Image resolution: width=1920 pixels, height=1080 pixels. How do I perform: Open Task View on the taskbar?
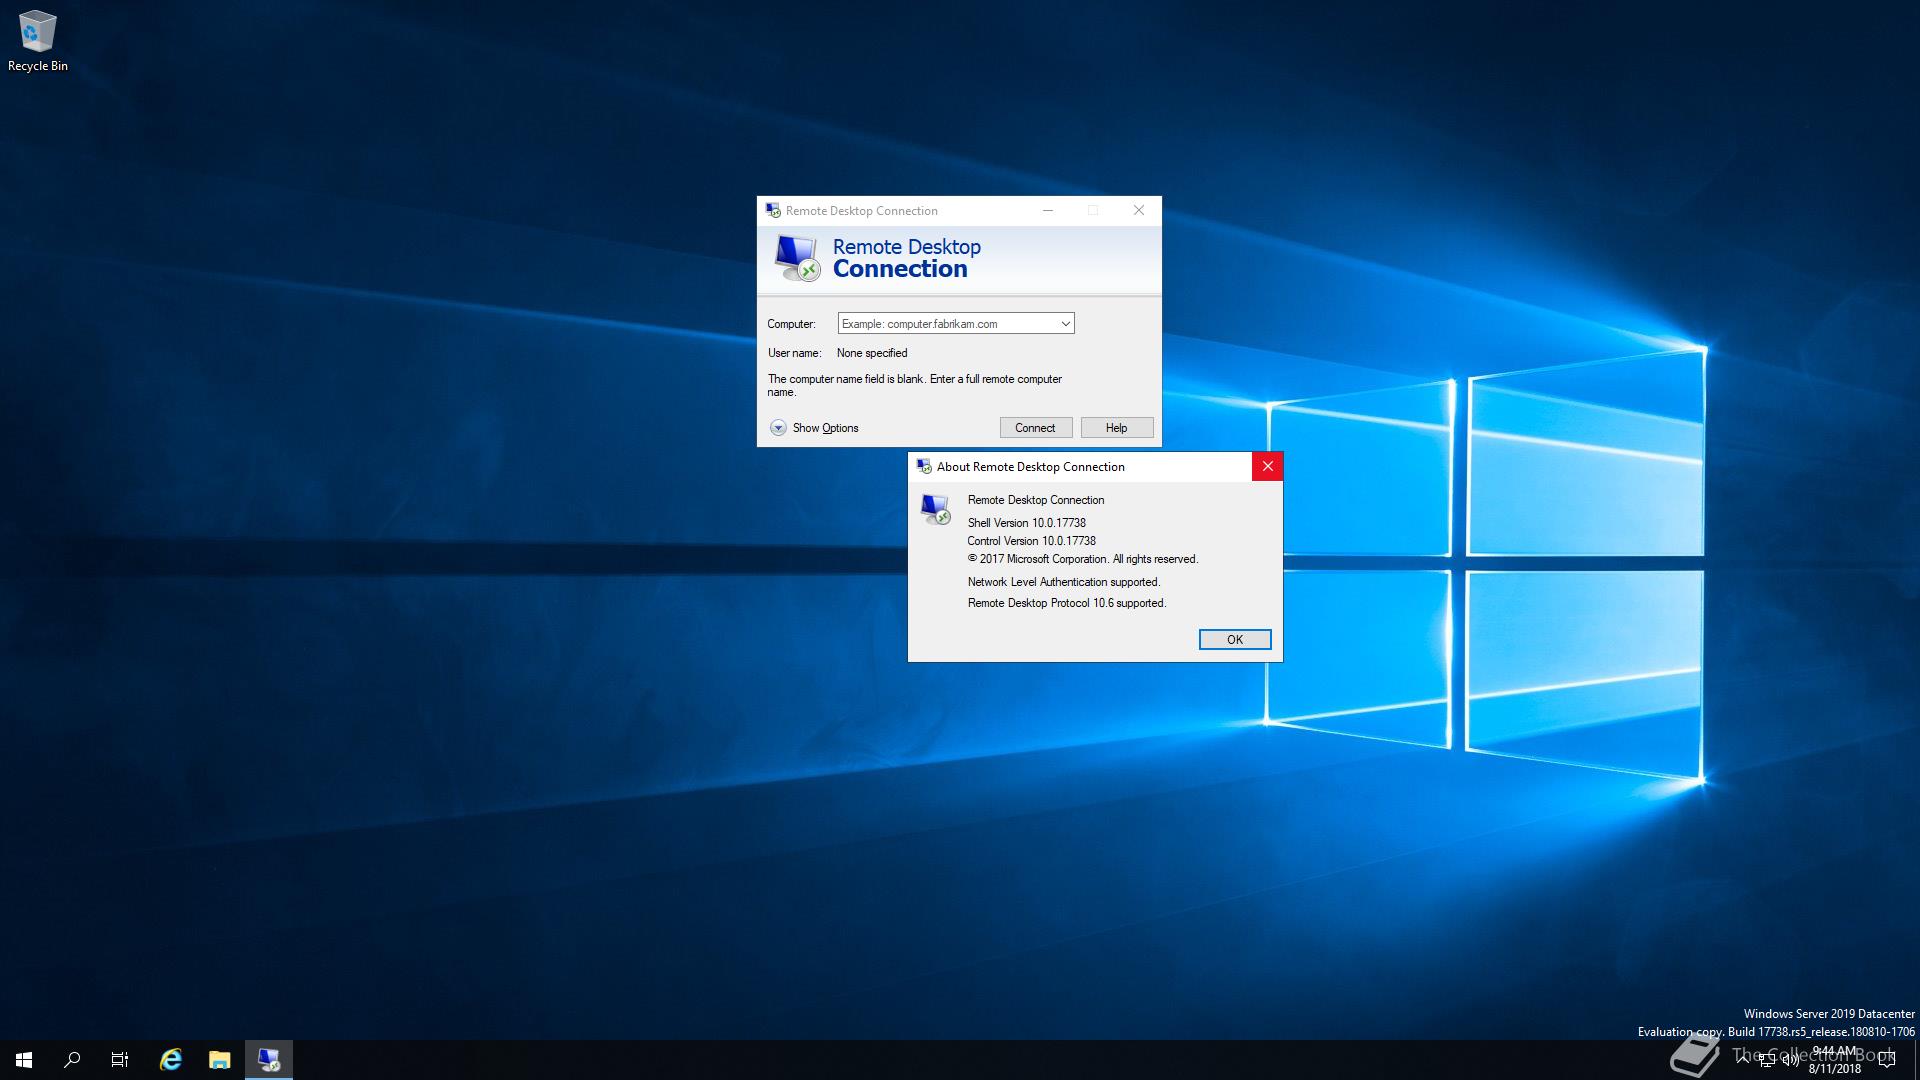tap(120, 1060)
